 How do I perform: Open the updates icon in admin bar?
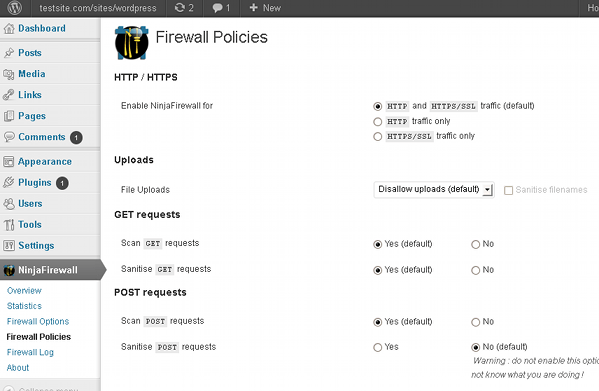180,8
